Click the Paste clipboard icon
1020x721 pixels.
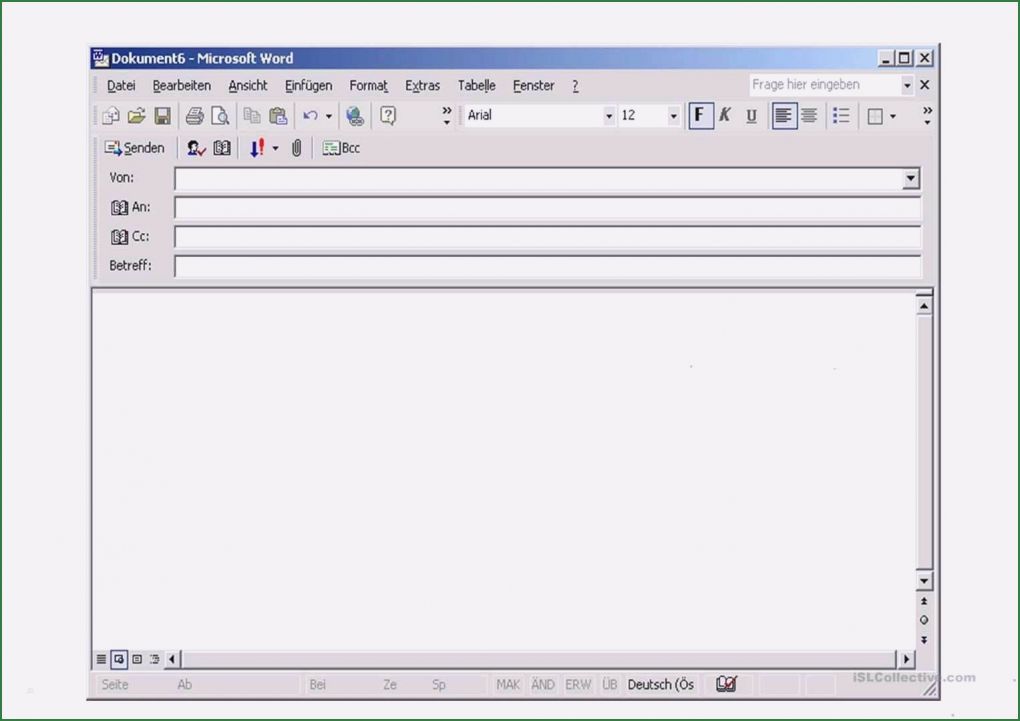coord(278,116)
